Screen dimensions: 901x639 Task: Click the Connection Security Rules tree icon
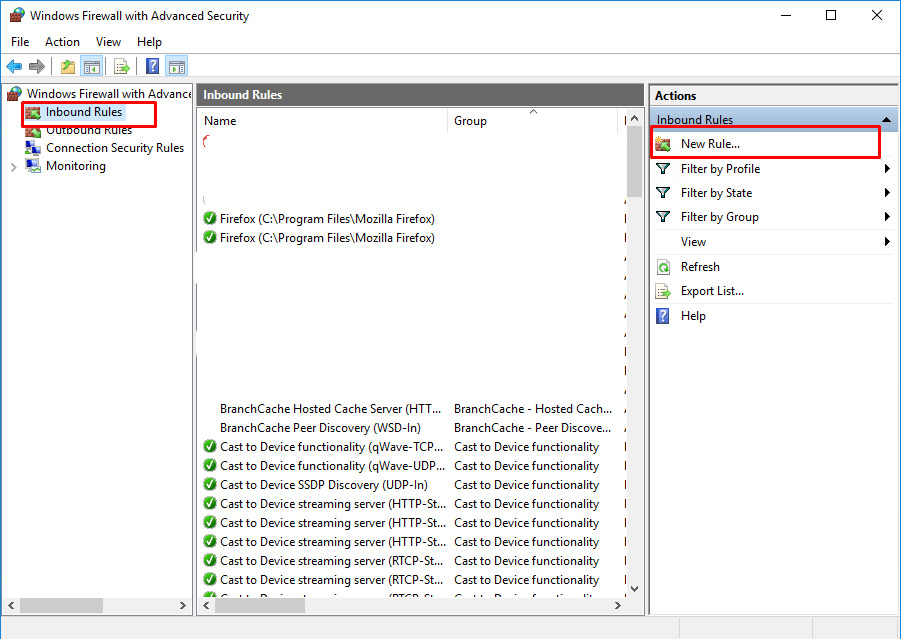click(x=33, y=148)
